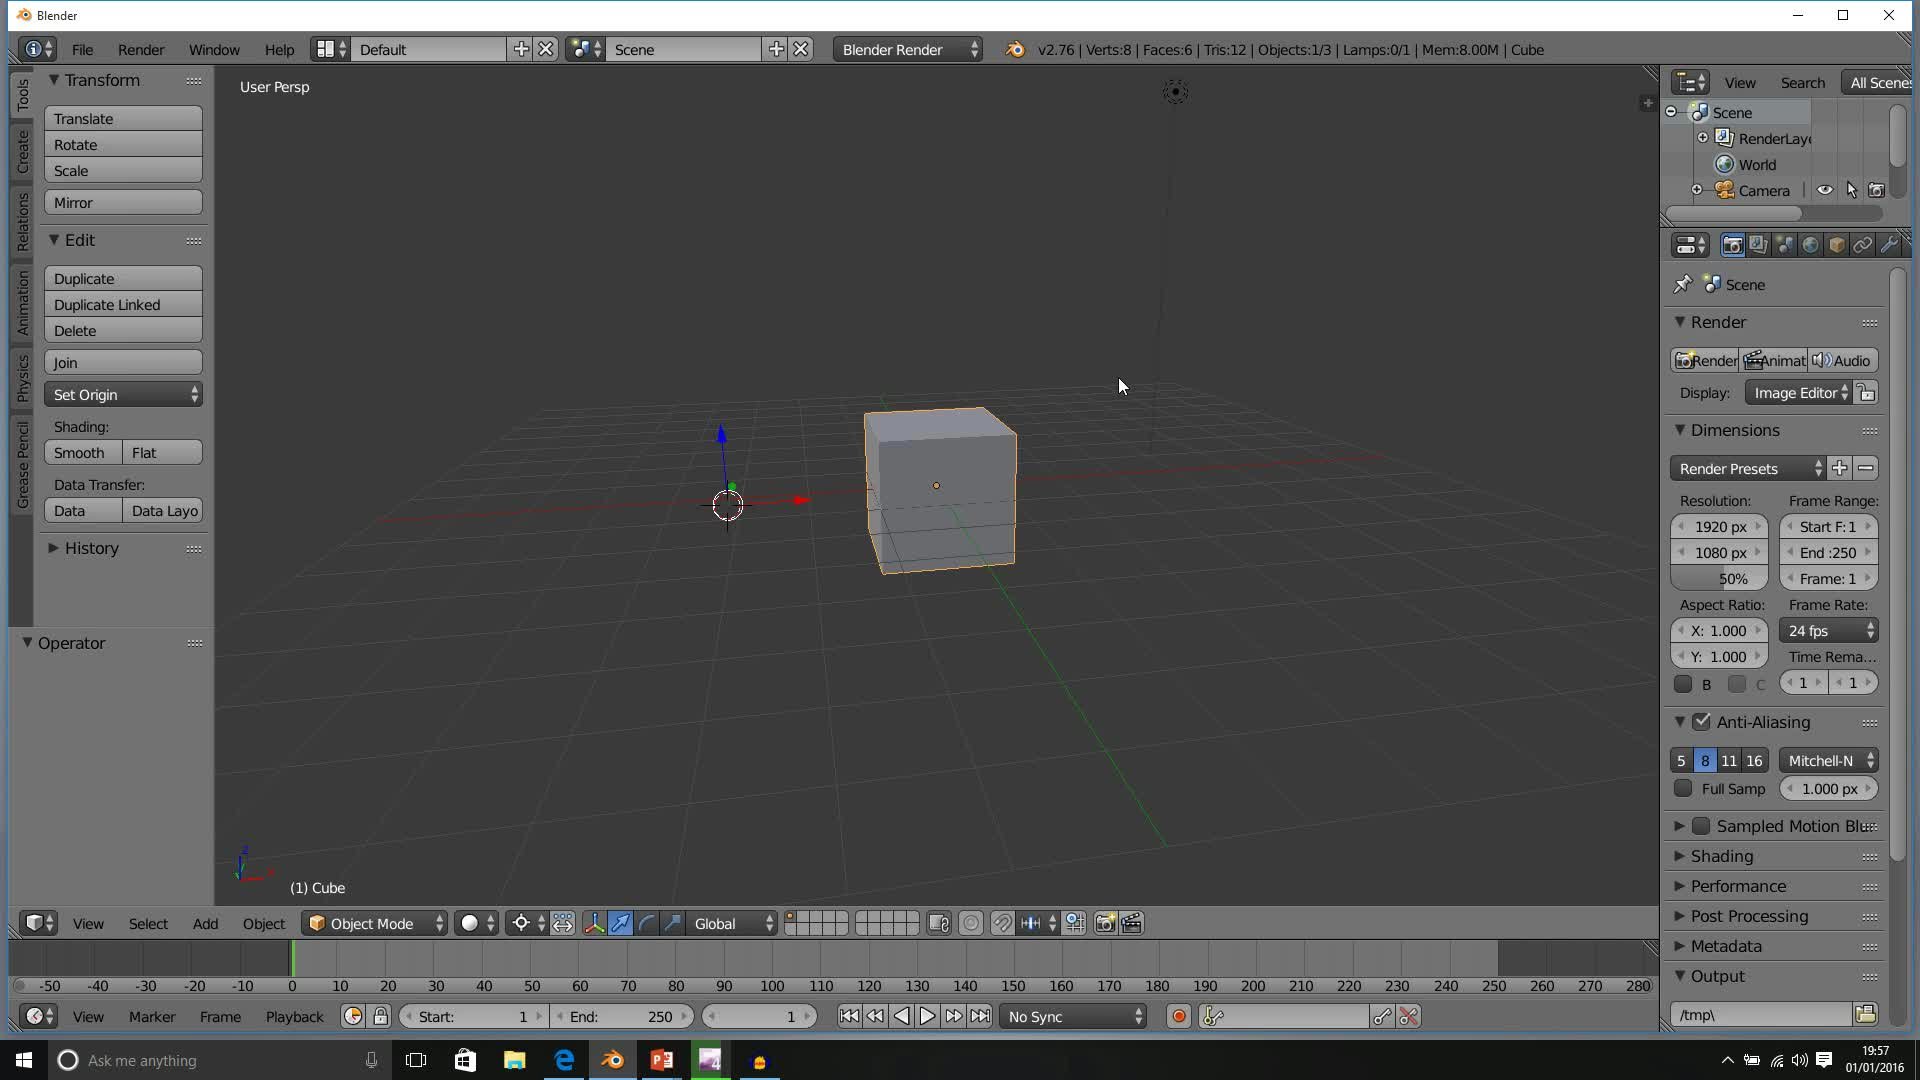This screenshot has height=1080, width=1920.
Task: Click the Duplicate Linked button
Action: click(x=123, y=305)
